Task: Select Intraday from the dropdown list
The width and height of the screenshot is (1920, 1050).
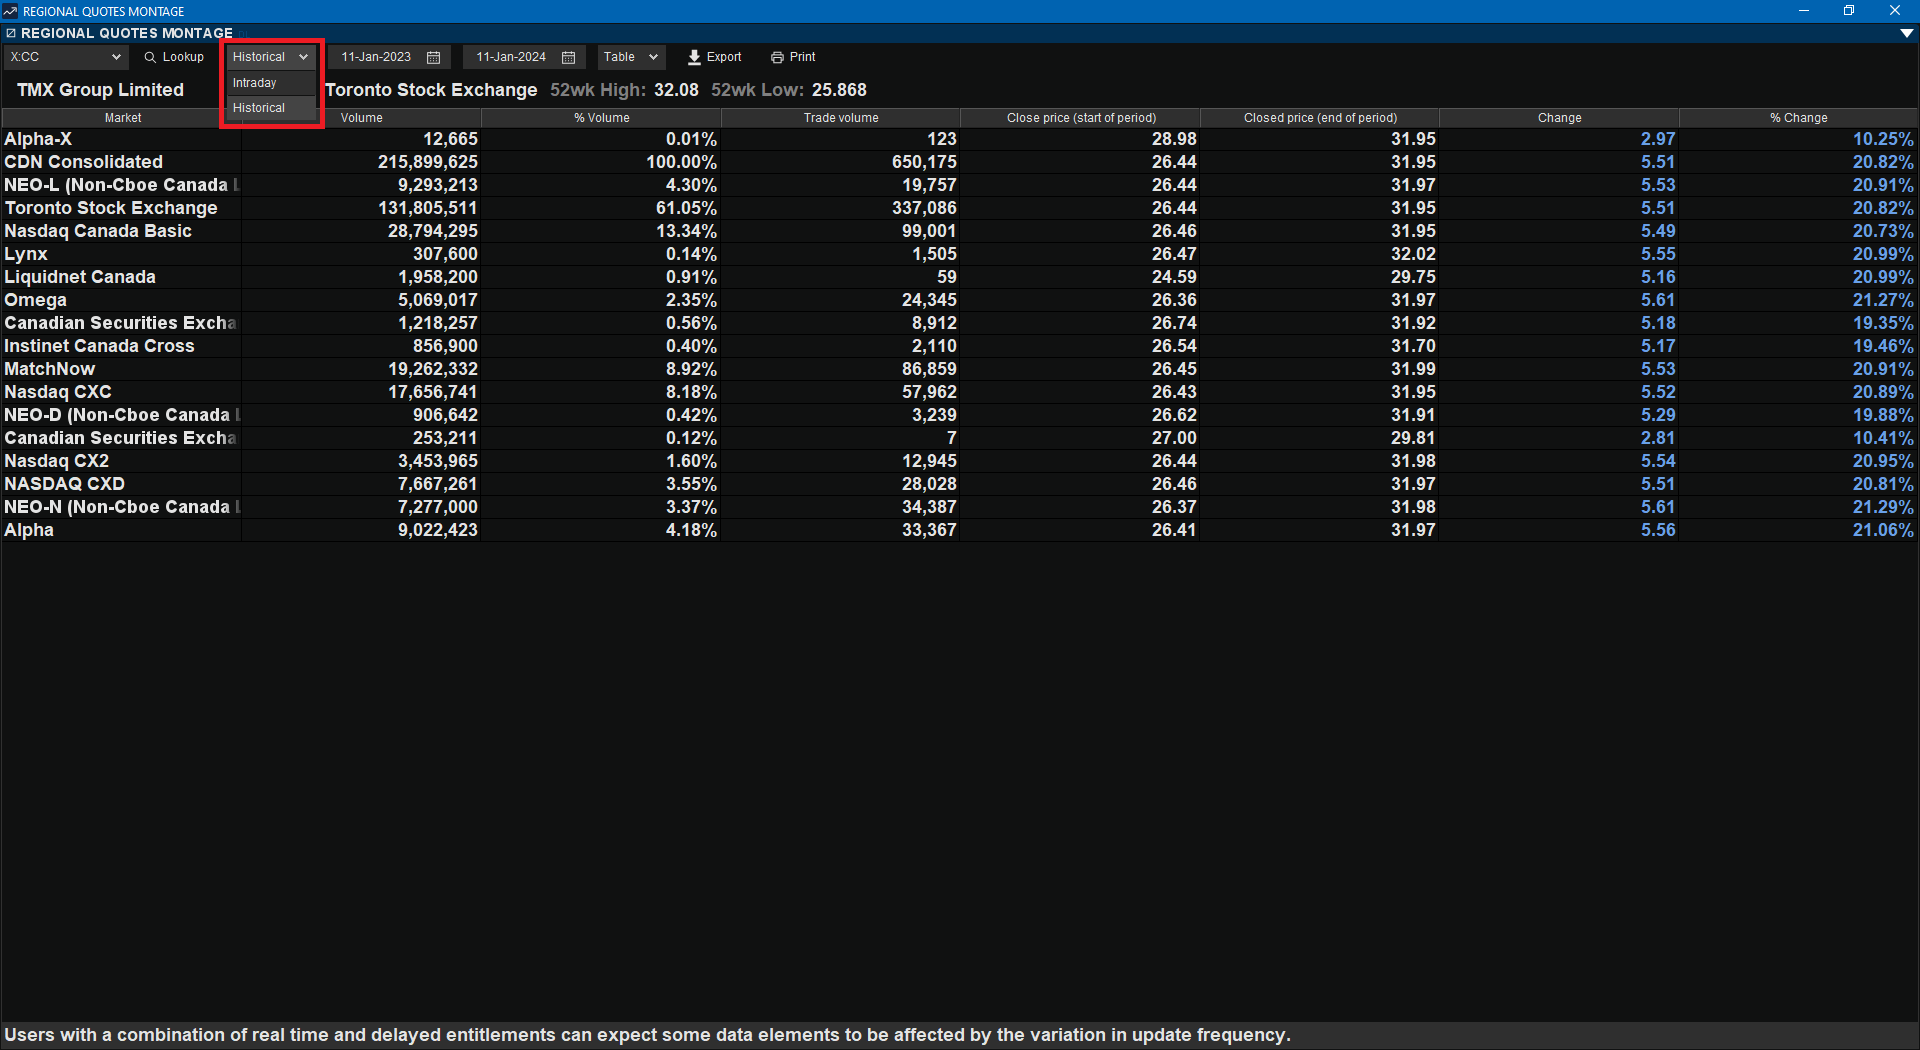Action: click(x=271, y=83)
